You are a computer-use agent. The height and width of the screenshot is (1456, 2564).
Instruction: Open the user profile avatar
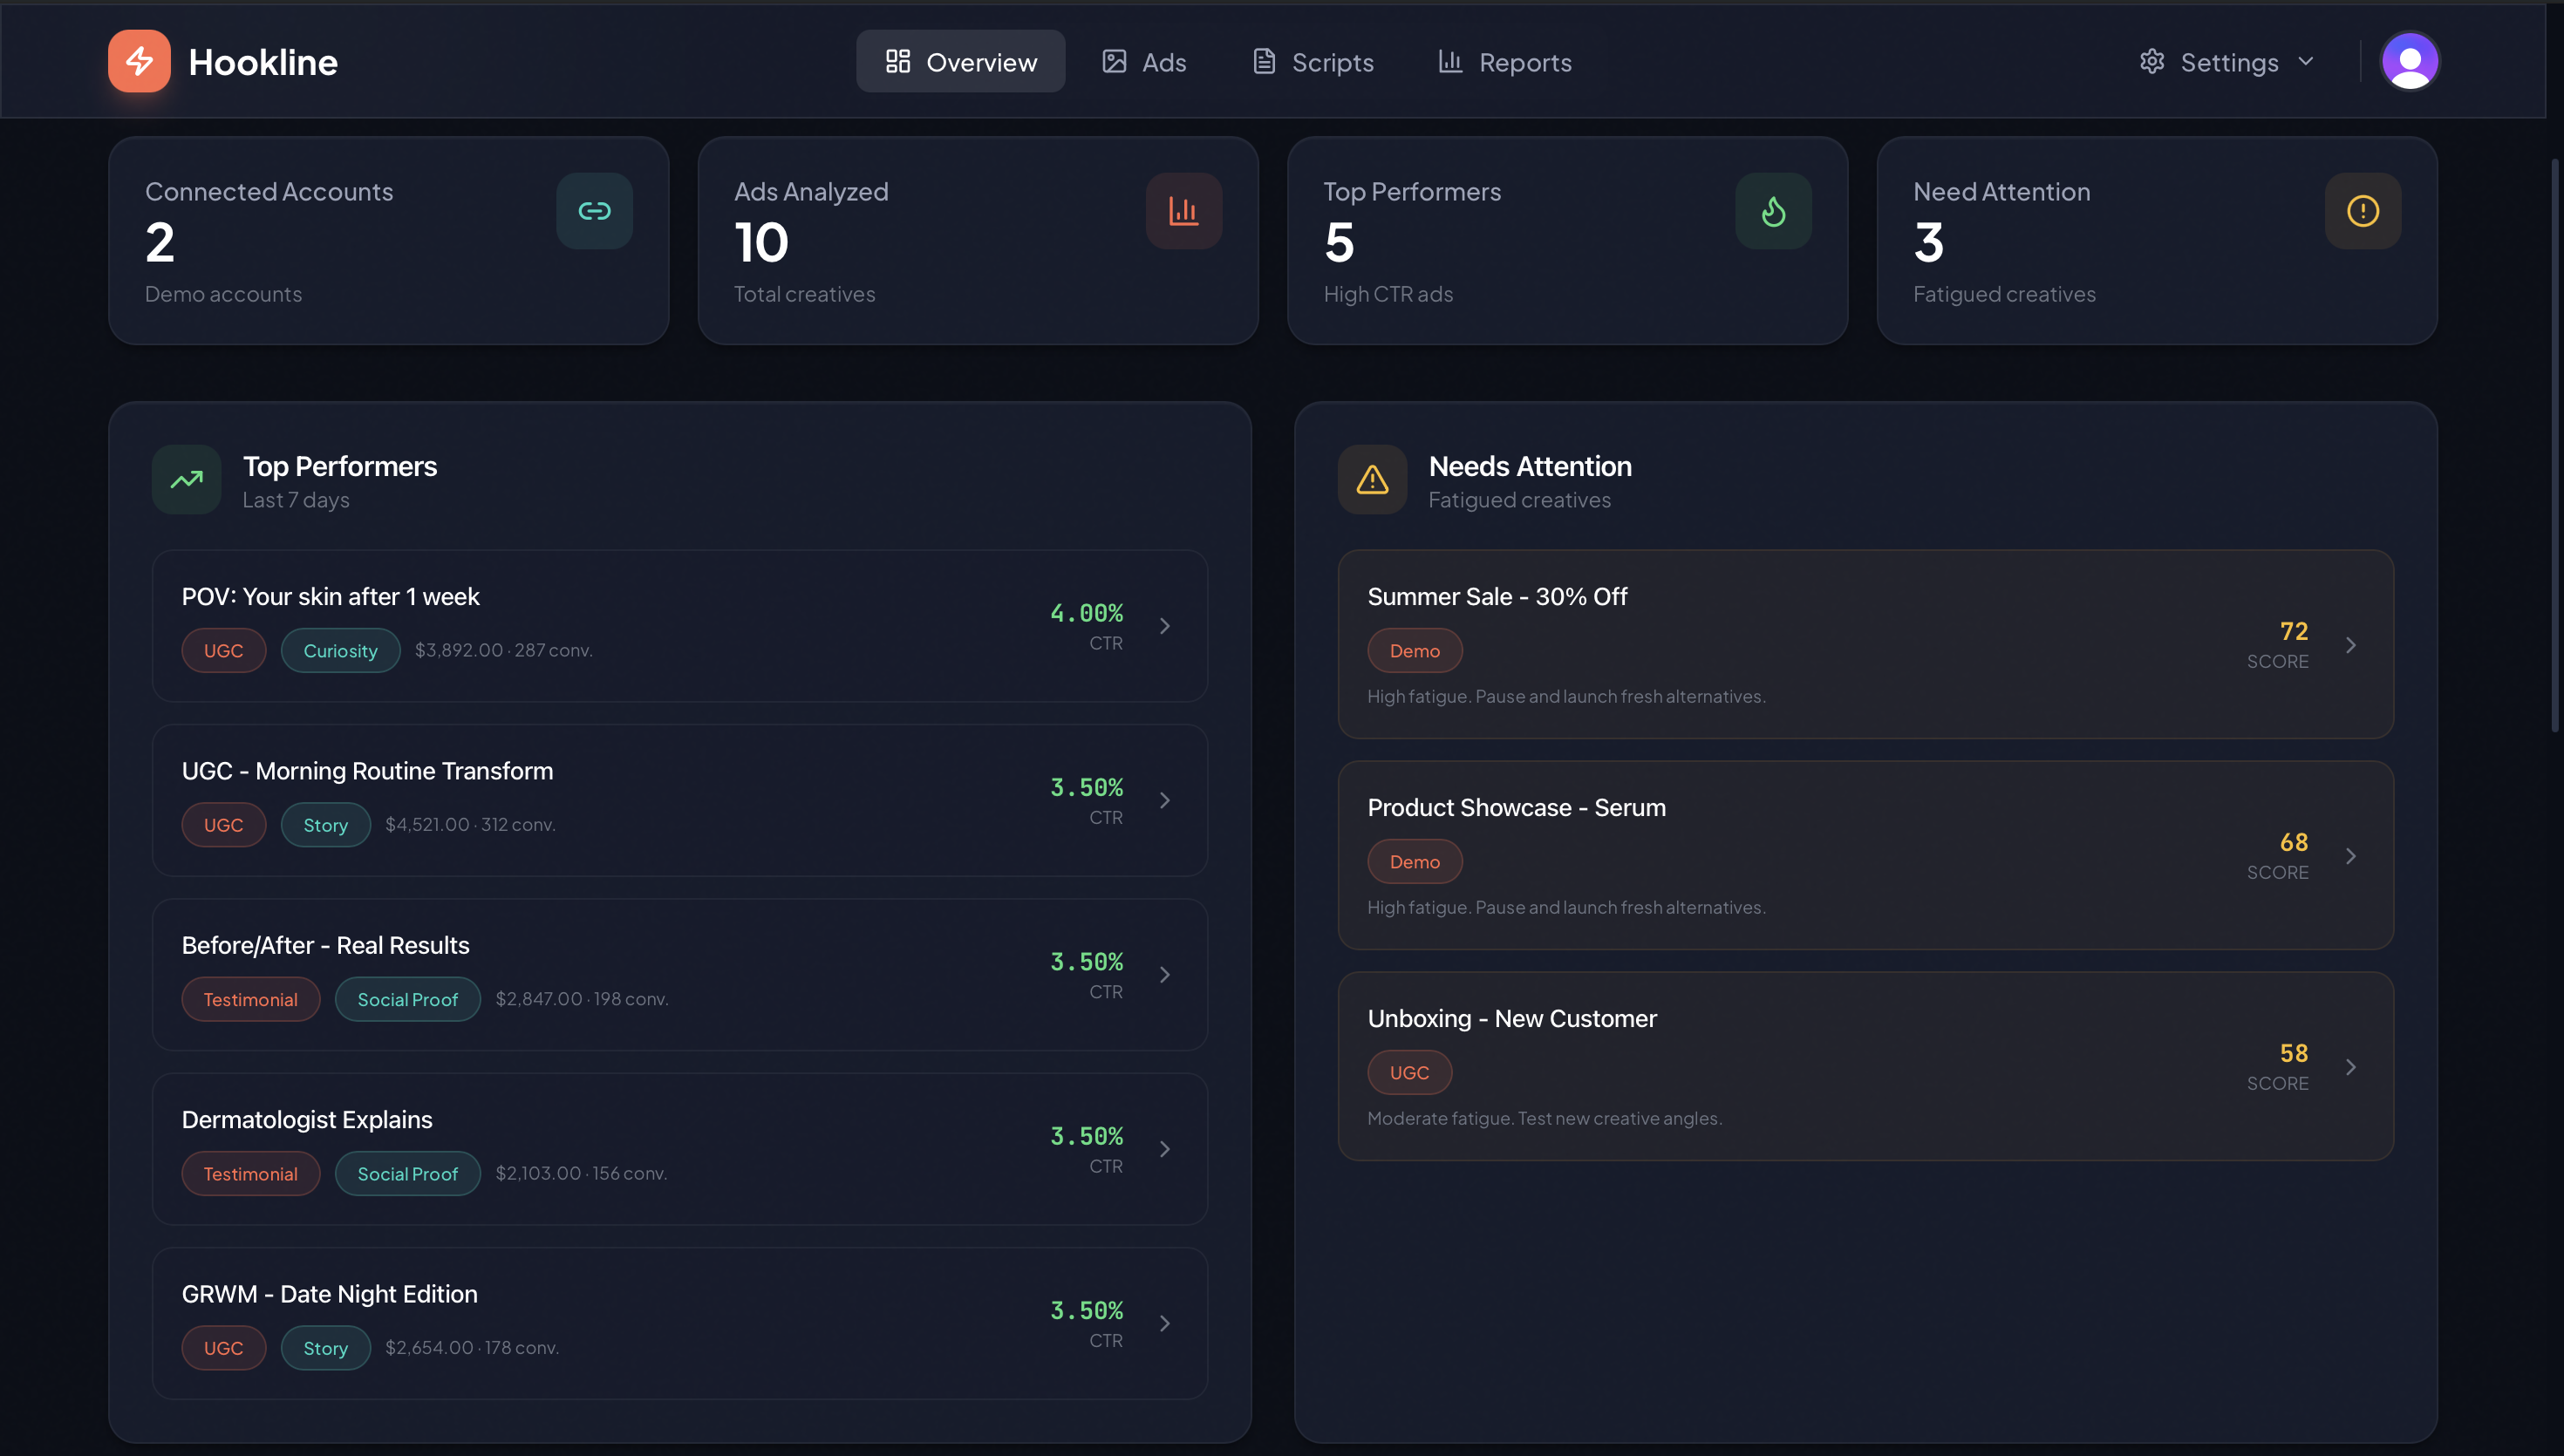2409,62
